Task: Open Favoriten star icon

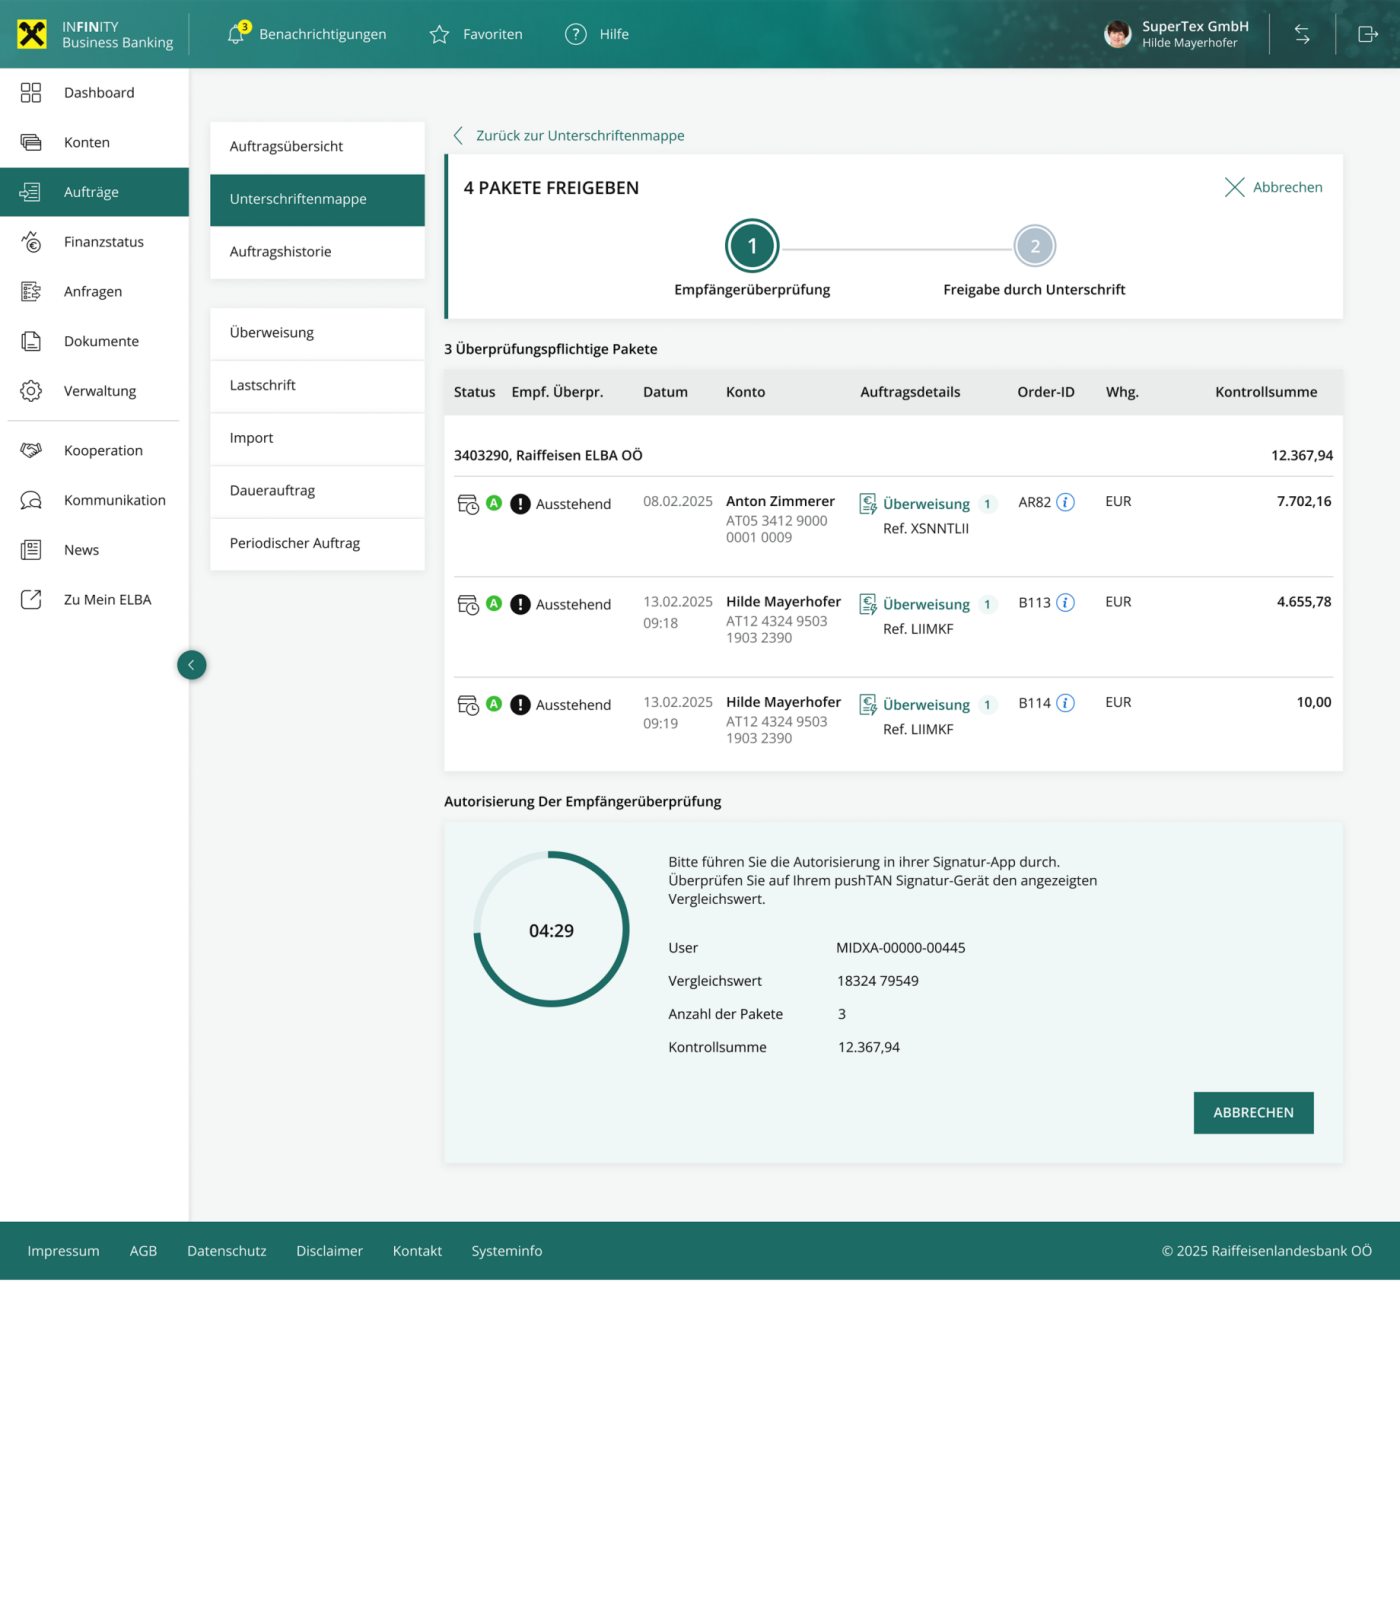Action: 439,35
